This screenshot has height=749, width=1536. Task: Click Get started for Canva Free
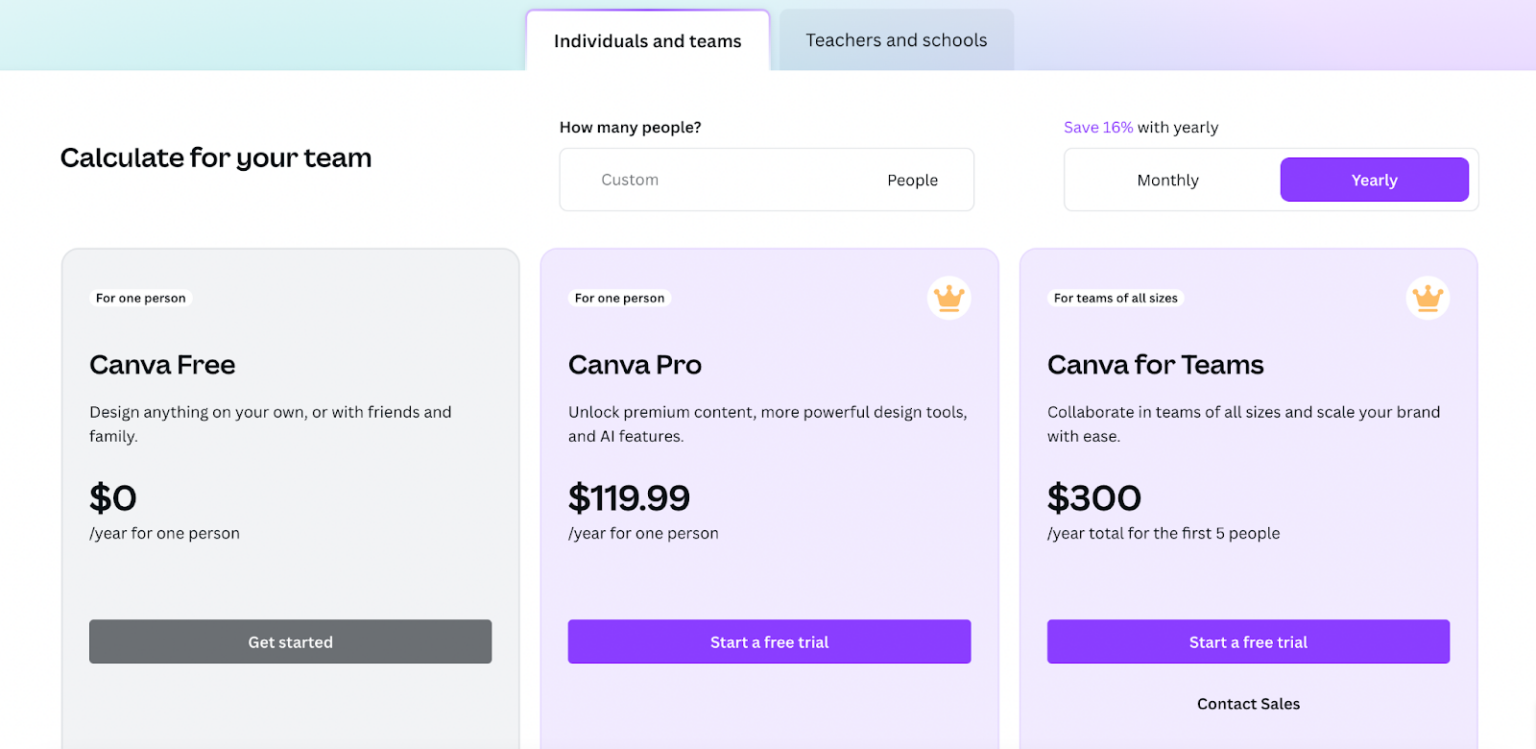290,642
